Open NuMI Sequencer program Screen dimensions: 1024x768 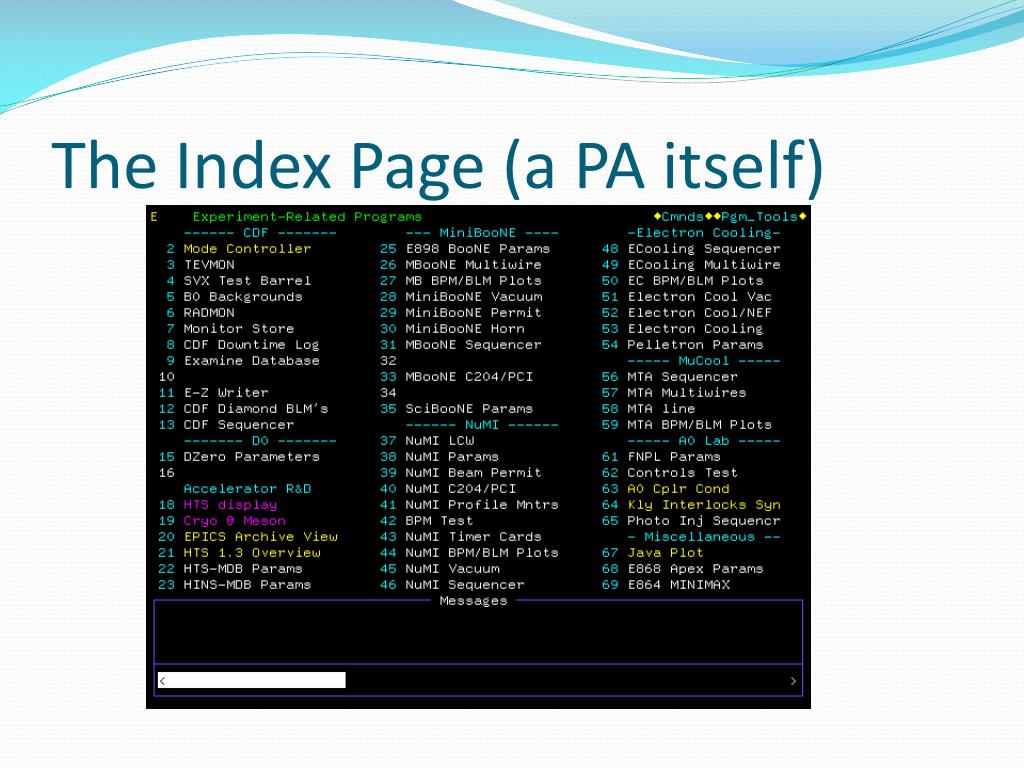click(465, 584)
